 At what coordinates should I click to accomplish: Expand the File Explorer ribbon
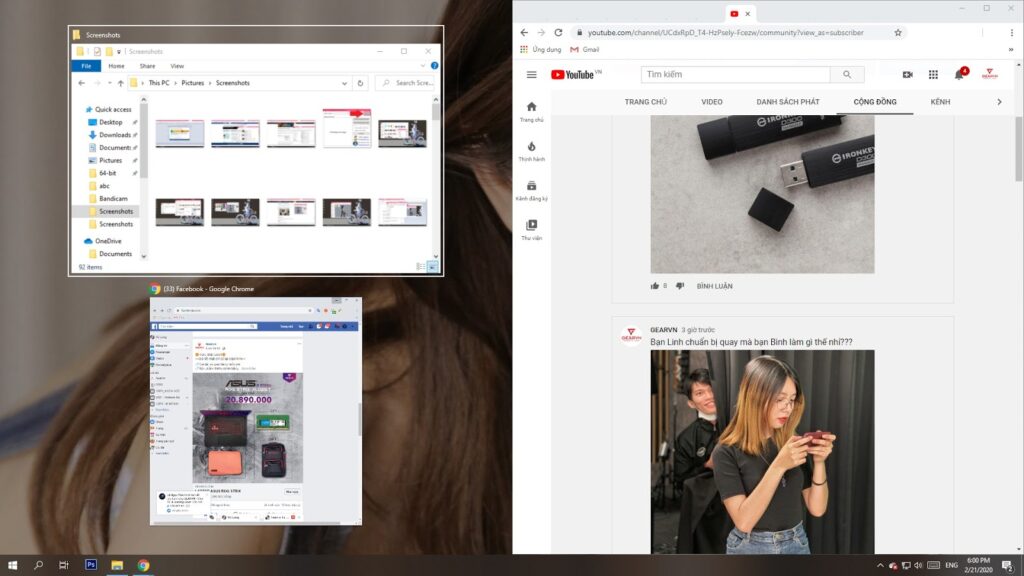click(423, 66)
